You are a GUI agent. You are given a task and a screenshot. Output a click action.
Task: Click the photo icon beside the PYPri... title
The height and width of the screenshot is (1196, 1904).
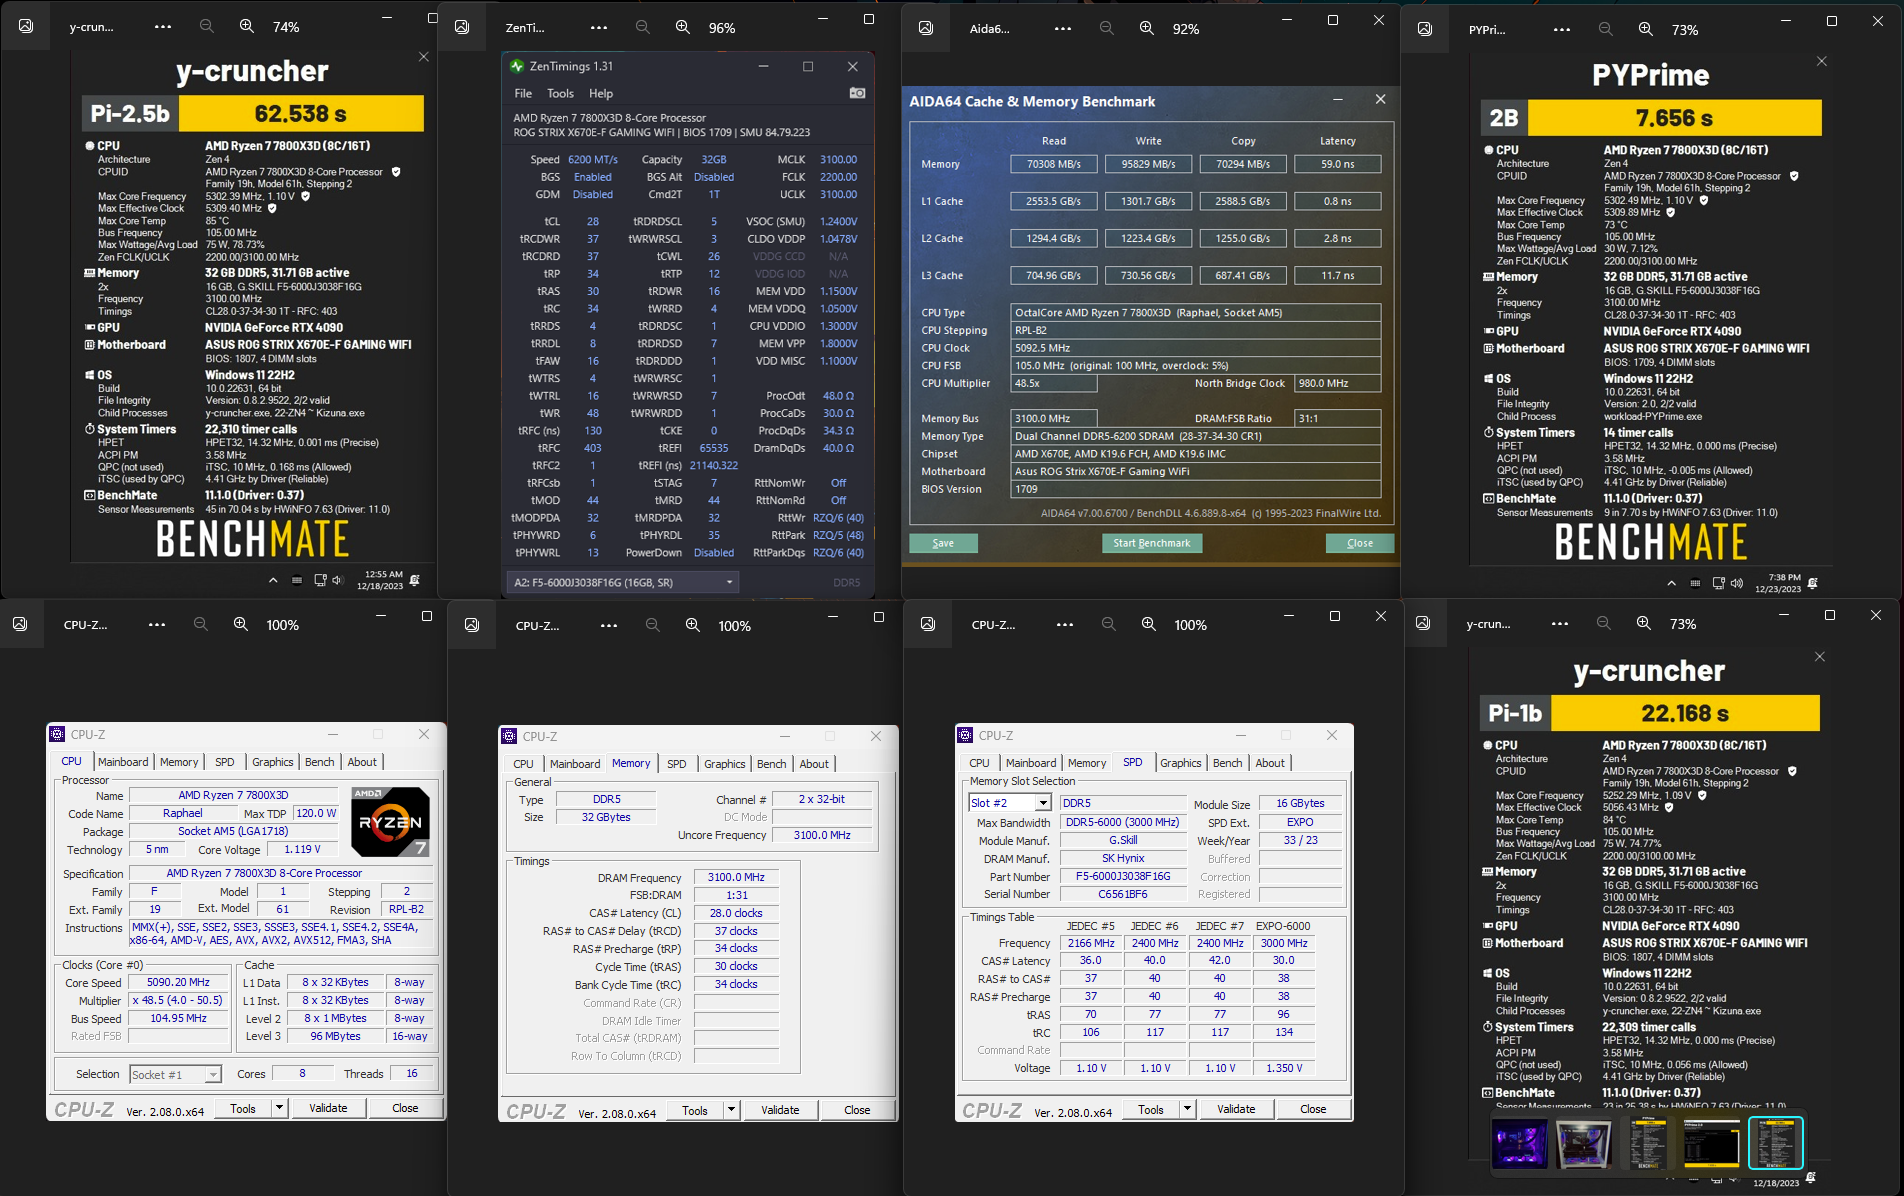(1425, 29)
